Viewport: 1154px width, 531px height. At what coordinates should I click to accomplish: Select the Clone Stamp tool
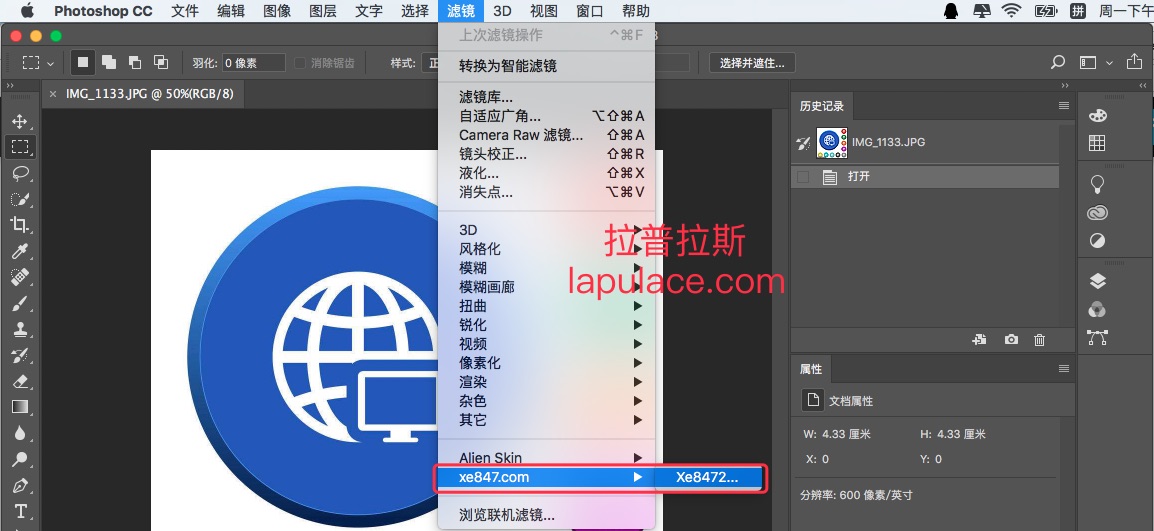[19, 329]
